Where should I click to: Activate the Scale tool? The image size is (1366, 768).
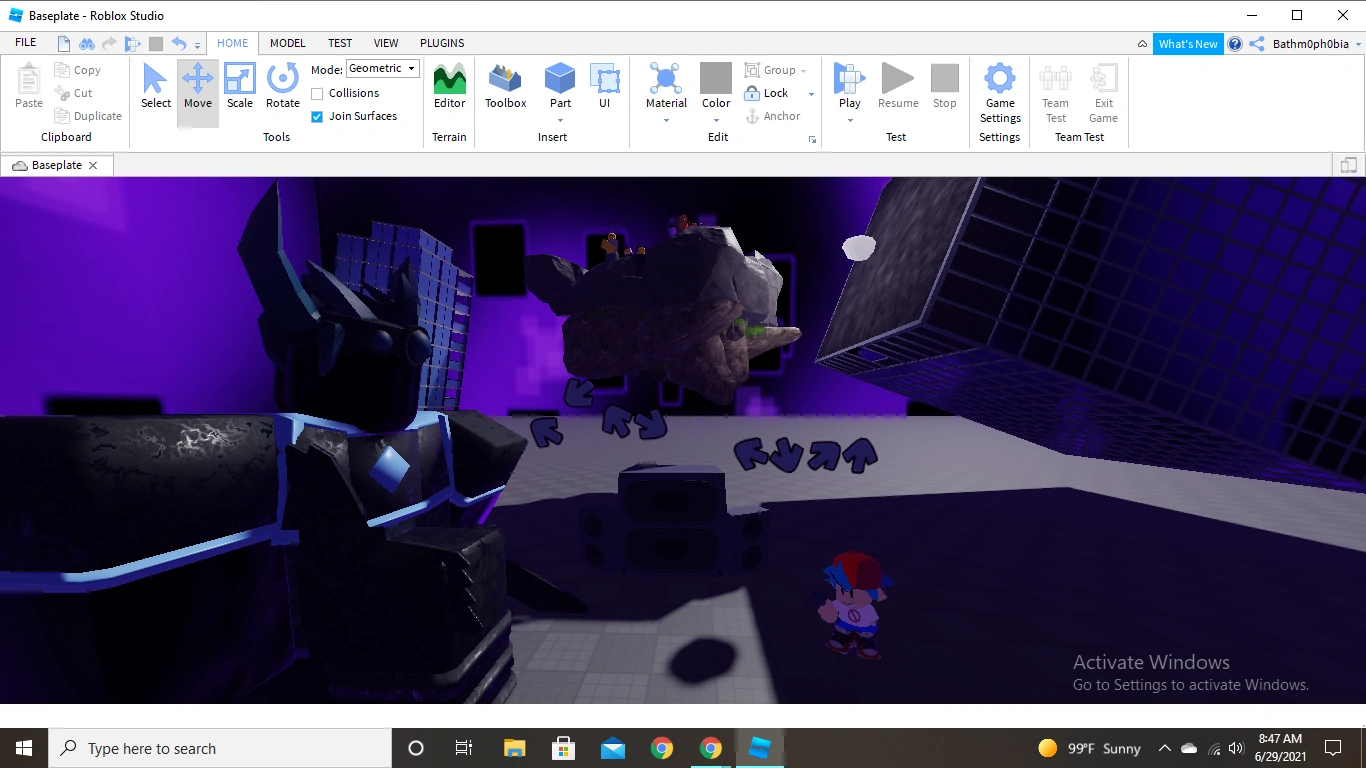click(240, 86)
